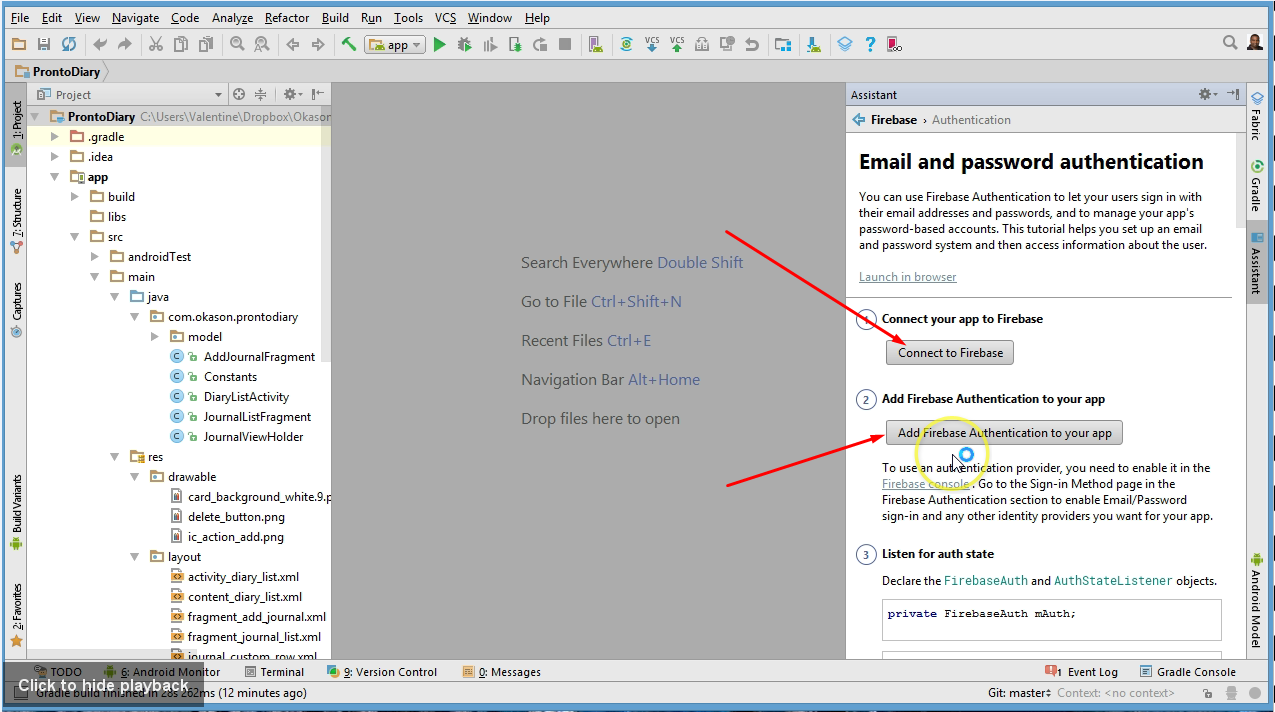Run the app with green play icon
This screenshot has width=1275, height=712.
439,44
